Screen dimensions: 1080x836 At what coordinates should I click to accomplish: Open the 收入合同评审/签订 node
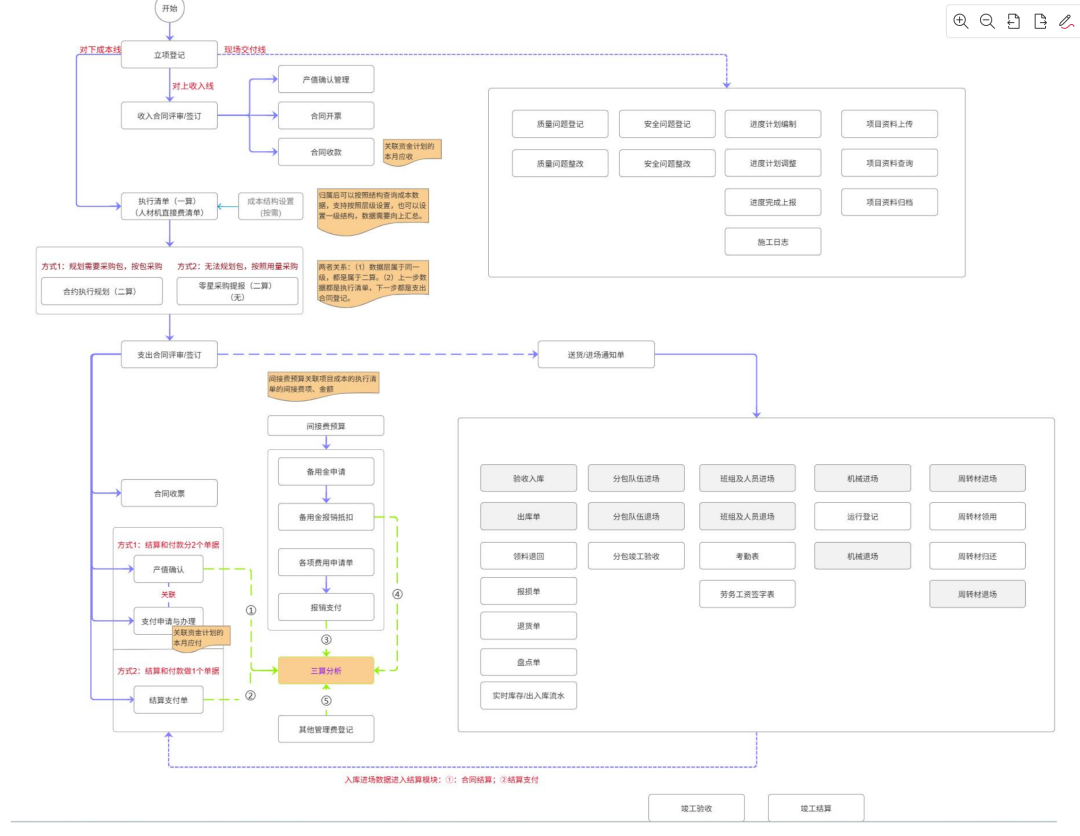pos(169,116)
